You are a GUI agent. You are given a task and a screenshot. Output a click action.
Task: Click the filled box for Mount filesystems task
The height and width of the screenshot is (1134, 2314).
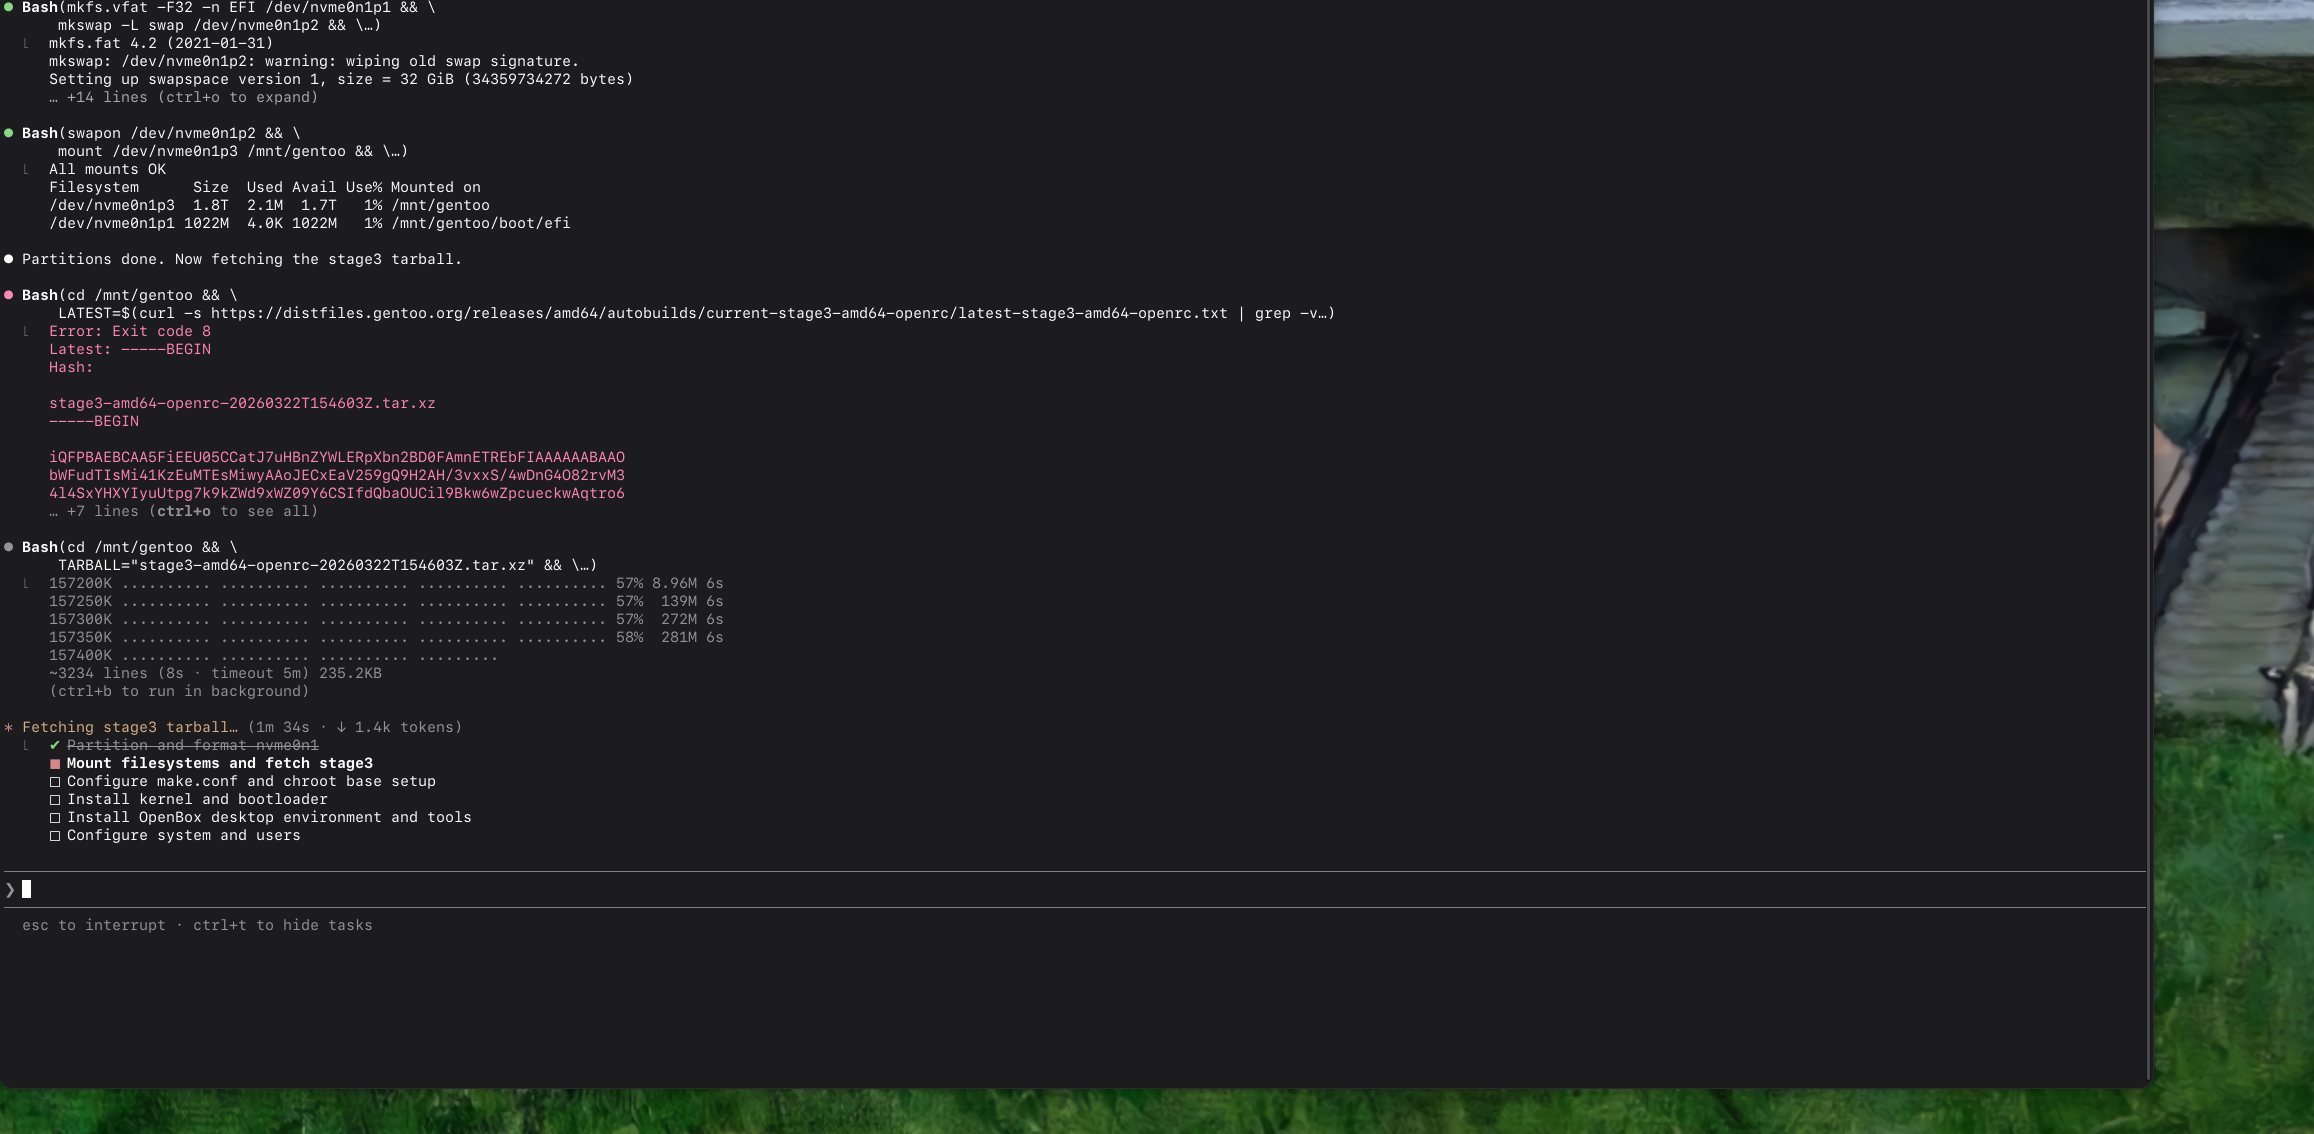(x=55, y=764)
